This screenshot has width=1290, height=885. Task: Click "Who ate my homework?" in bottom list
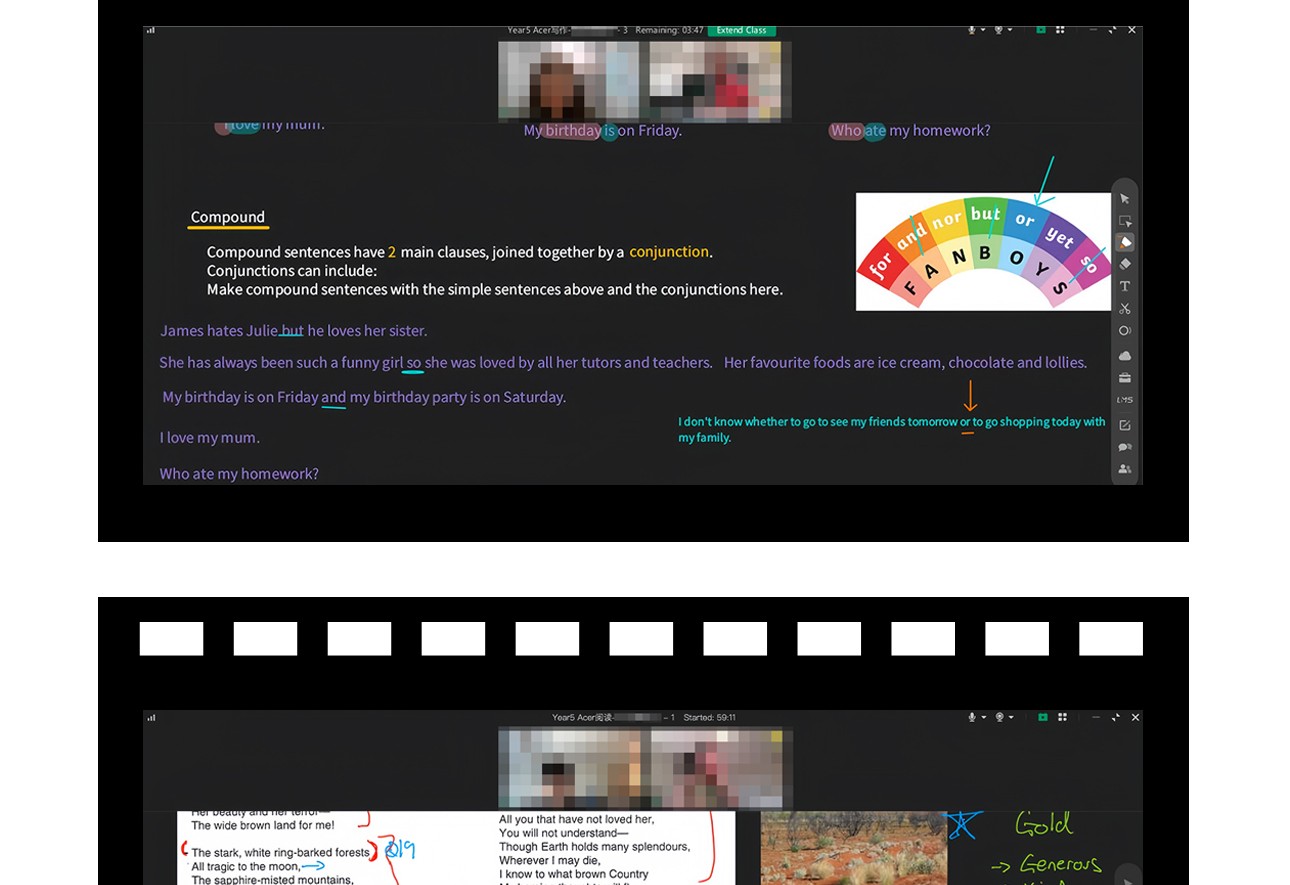click(x=239, y=474)
